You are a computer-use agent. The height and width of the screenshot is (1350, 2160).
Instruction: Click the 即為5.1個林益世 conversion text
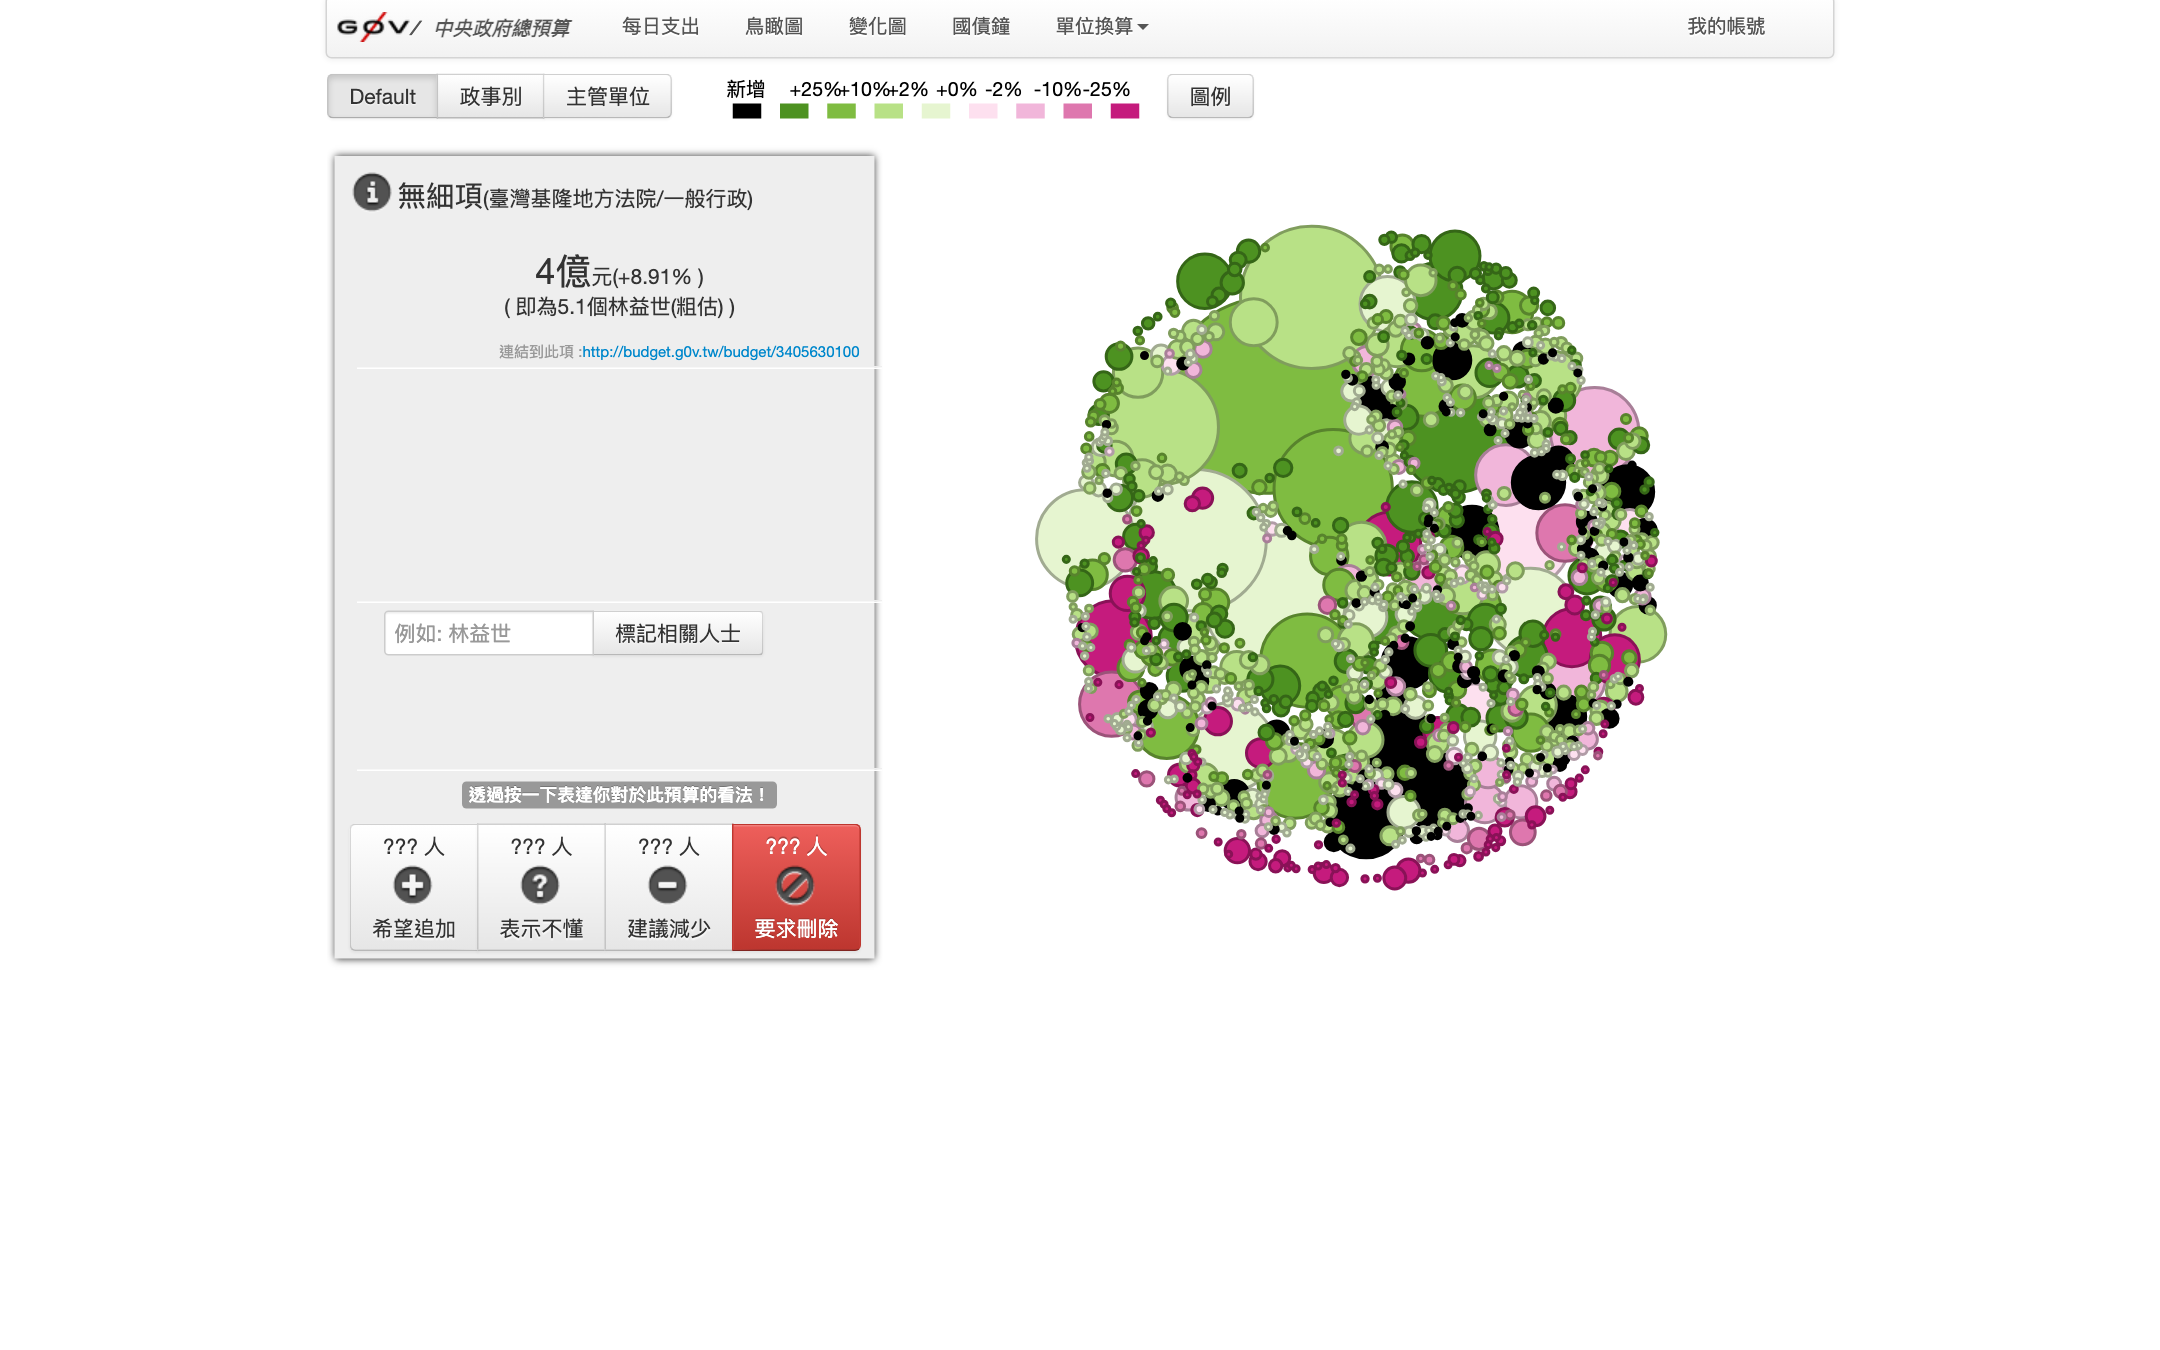point(619,307)
